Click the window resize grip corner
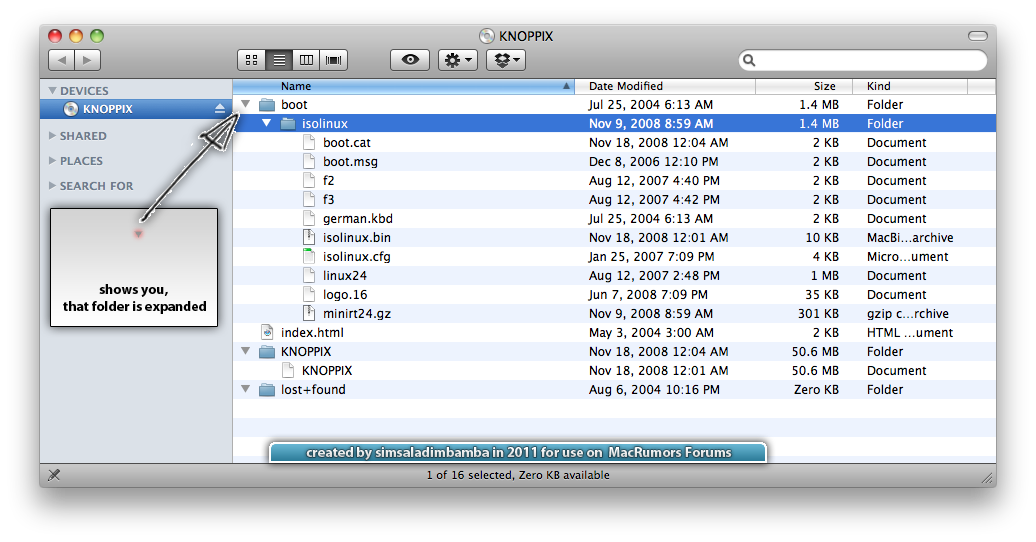The width and height of the screenshot is (1036, 542). (987, 478)
